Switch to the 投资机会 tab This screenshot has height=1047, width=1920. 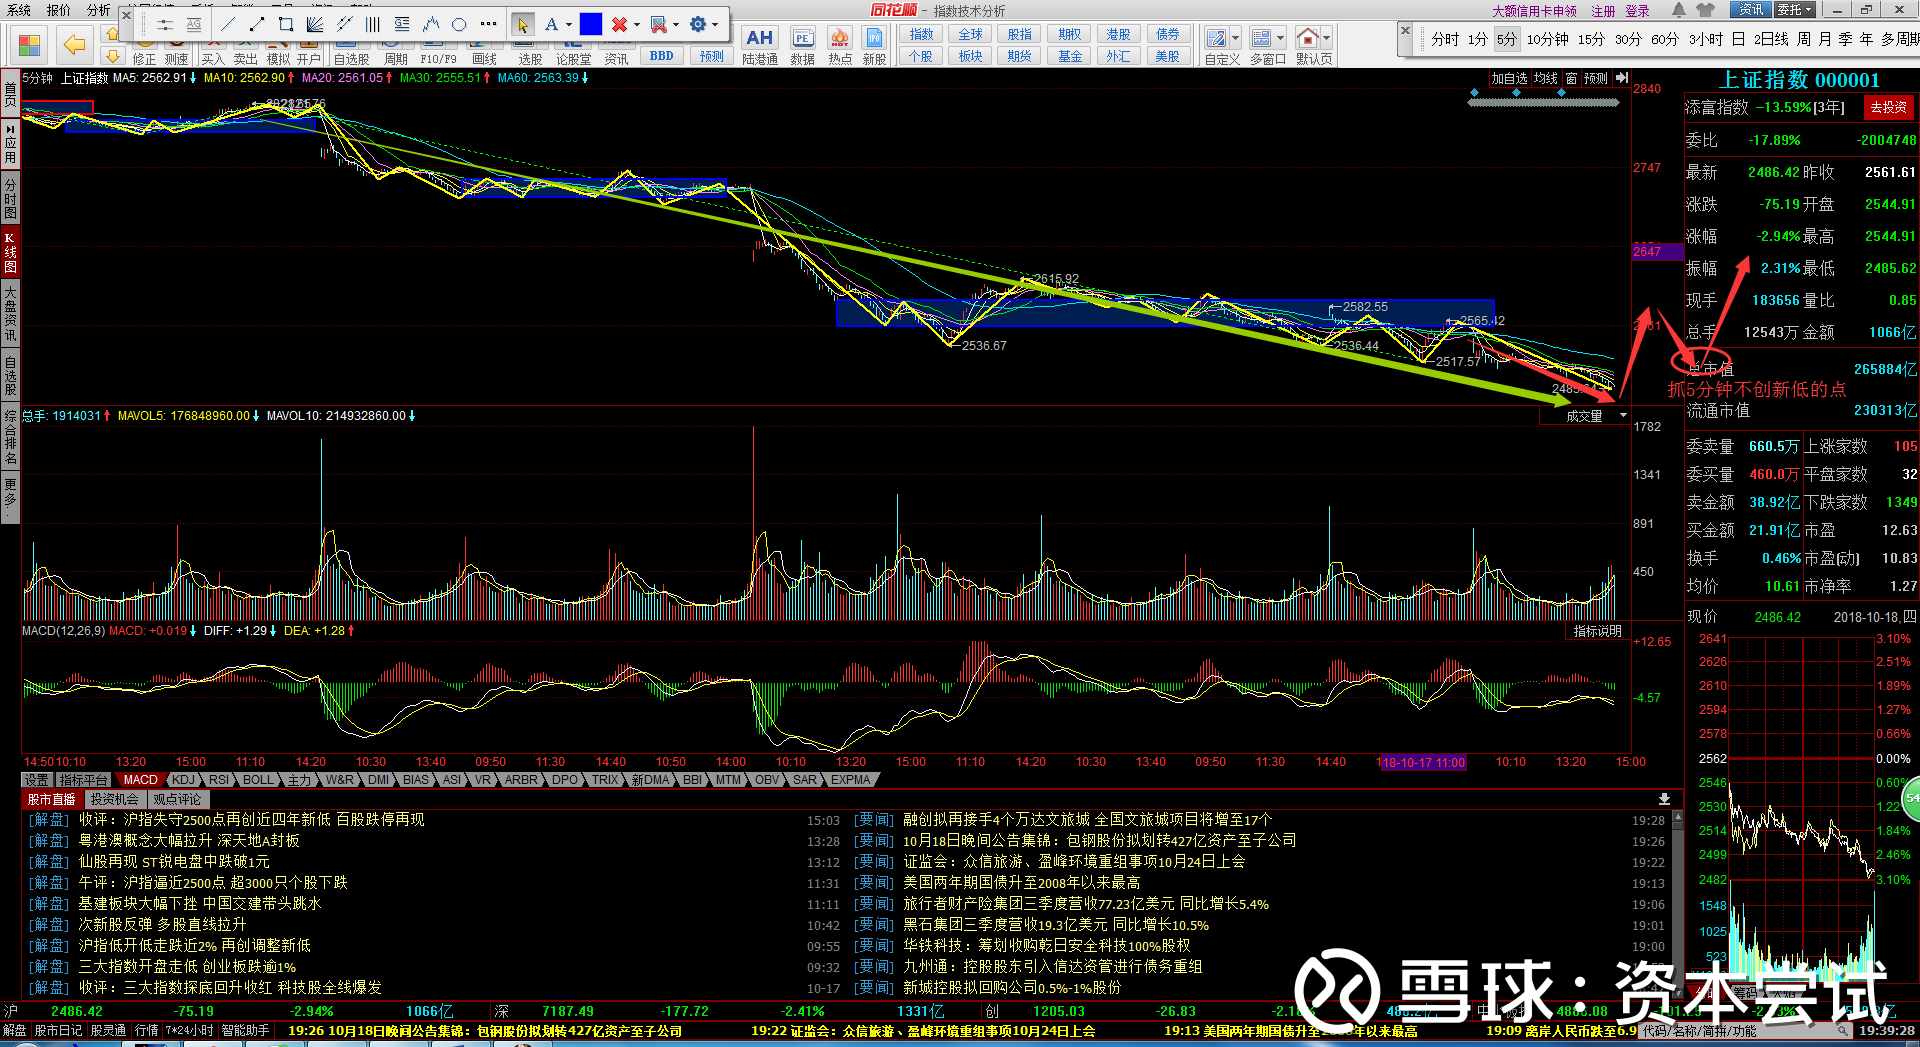coord(115,799)
